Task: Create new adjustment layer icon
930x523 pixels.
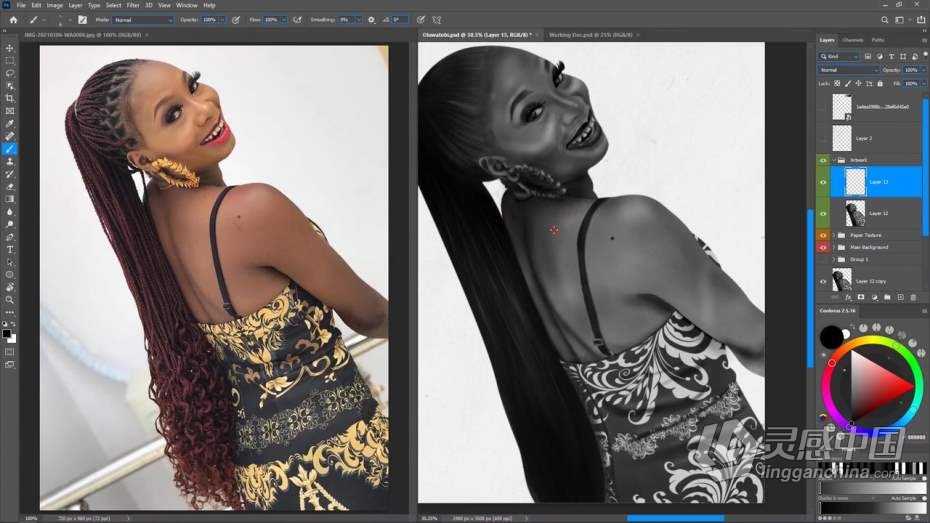Action: click(874, 297)
